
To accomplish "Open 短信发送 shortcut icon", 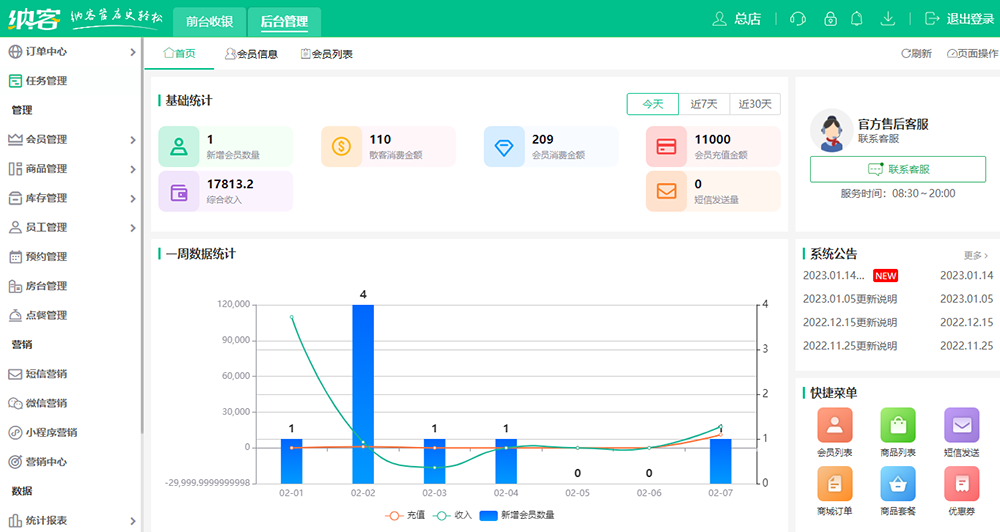I will 961,425.
